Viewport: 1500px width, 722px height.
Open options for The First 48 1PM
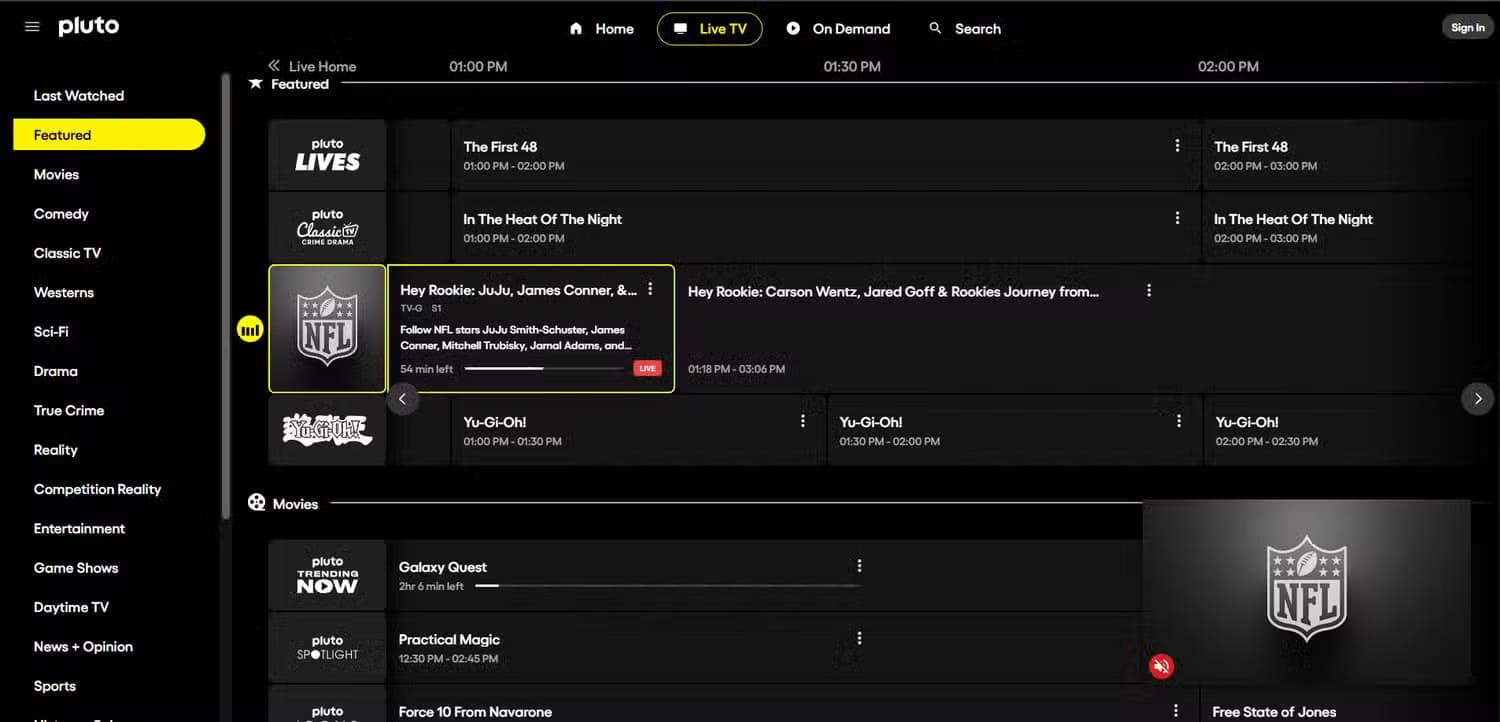[1177, 146]
